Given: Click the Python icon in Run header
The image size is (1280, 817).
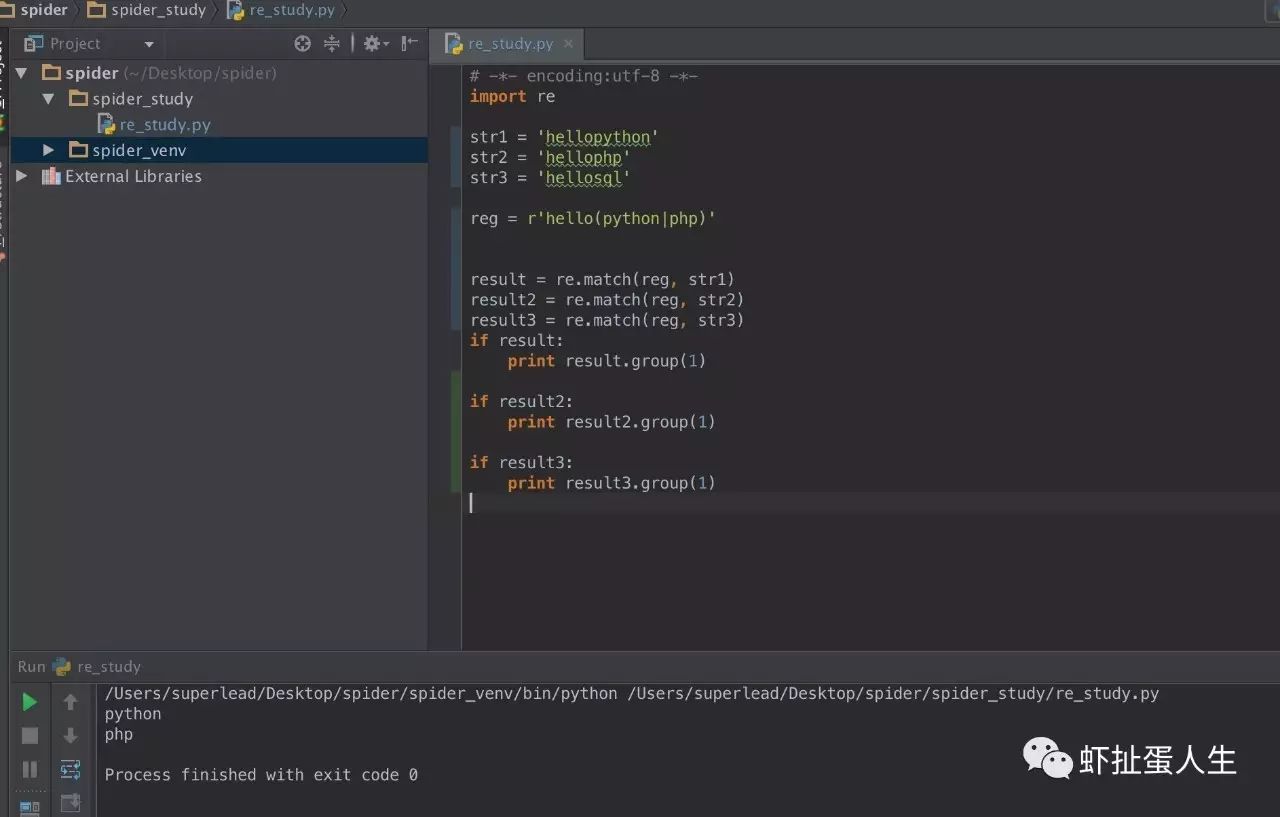Looking at the screenshot, I should [x=62, y=666].
